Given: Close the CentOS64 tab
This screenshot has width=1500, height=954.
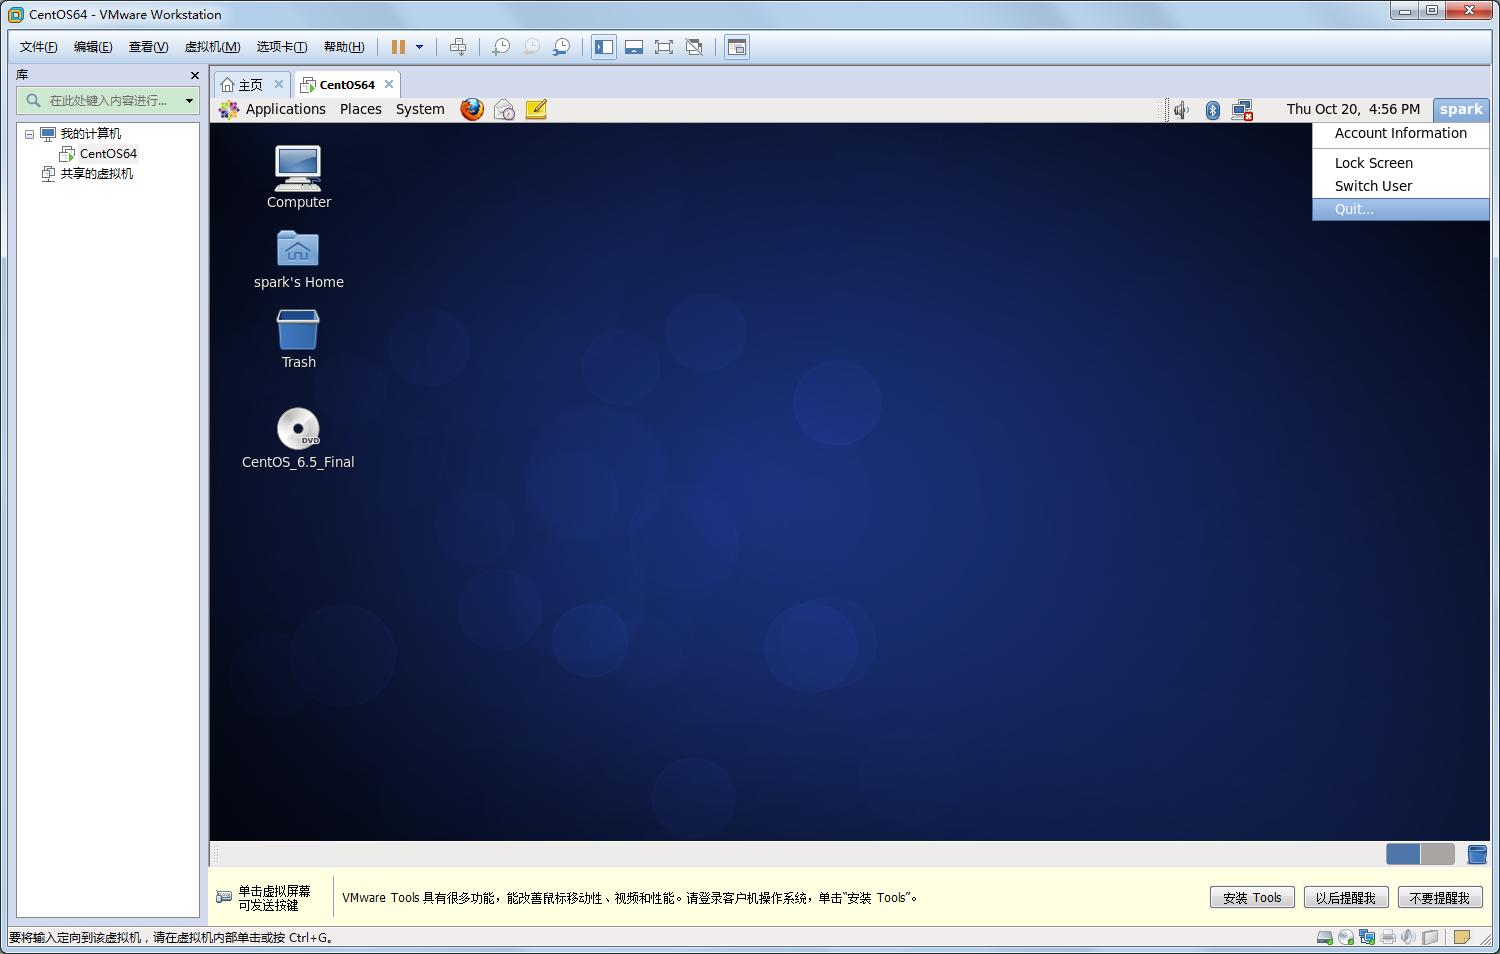Looking at the screenshot, I should coord(389,84).
